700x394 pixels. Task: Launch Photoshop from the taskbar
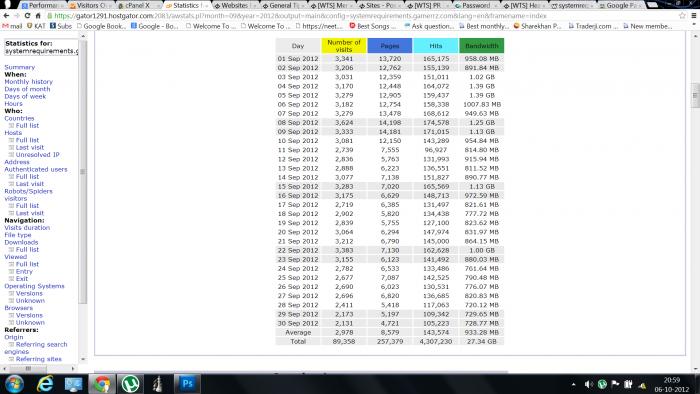187,384
